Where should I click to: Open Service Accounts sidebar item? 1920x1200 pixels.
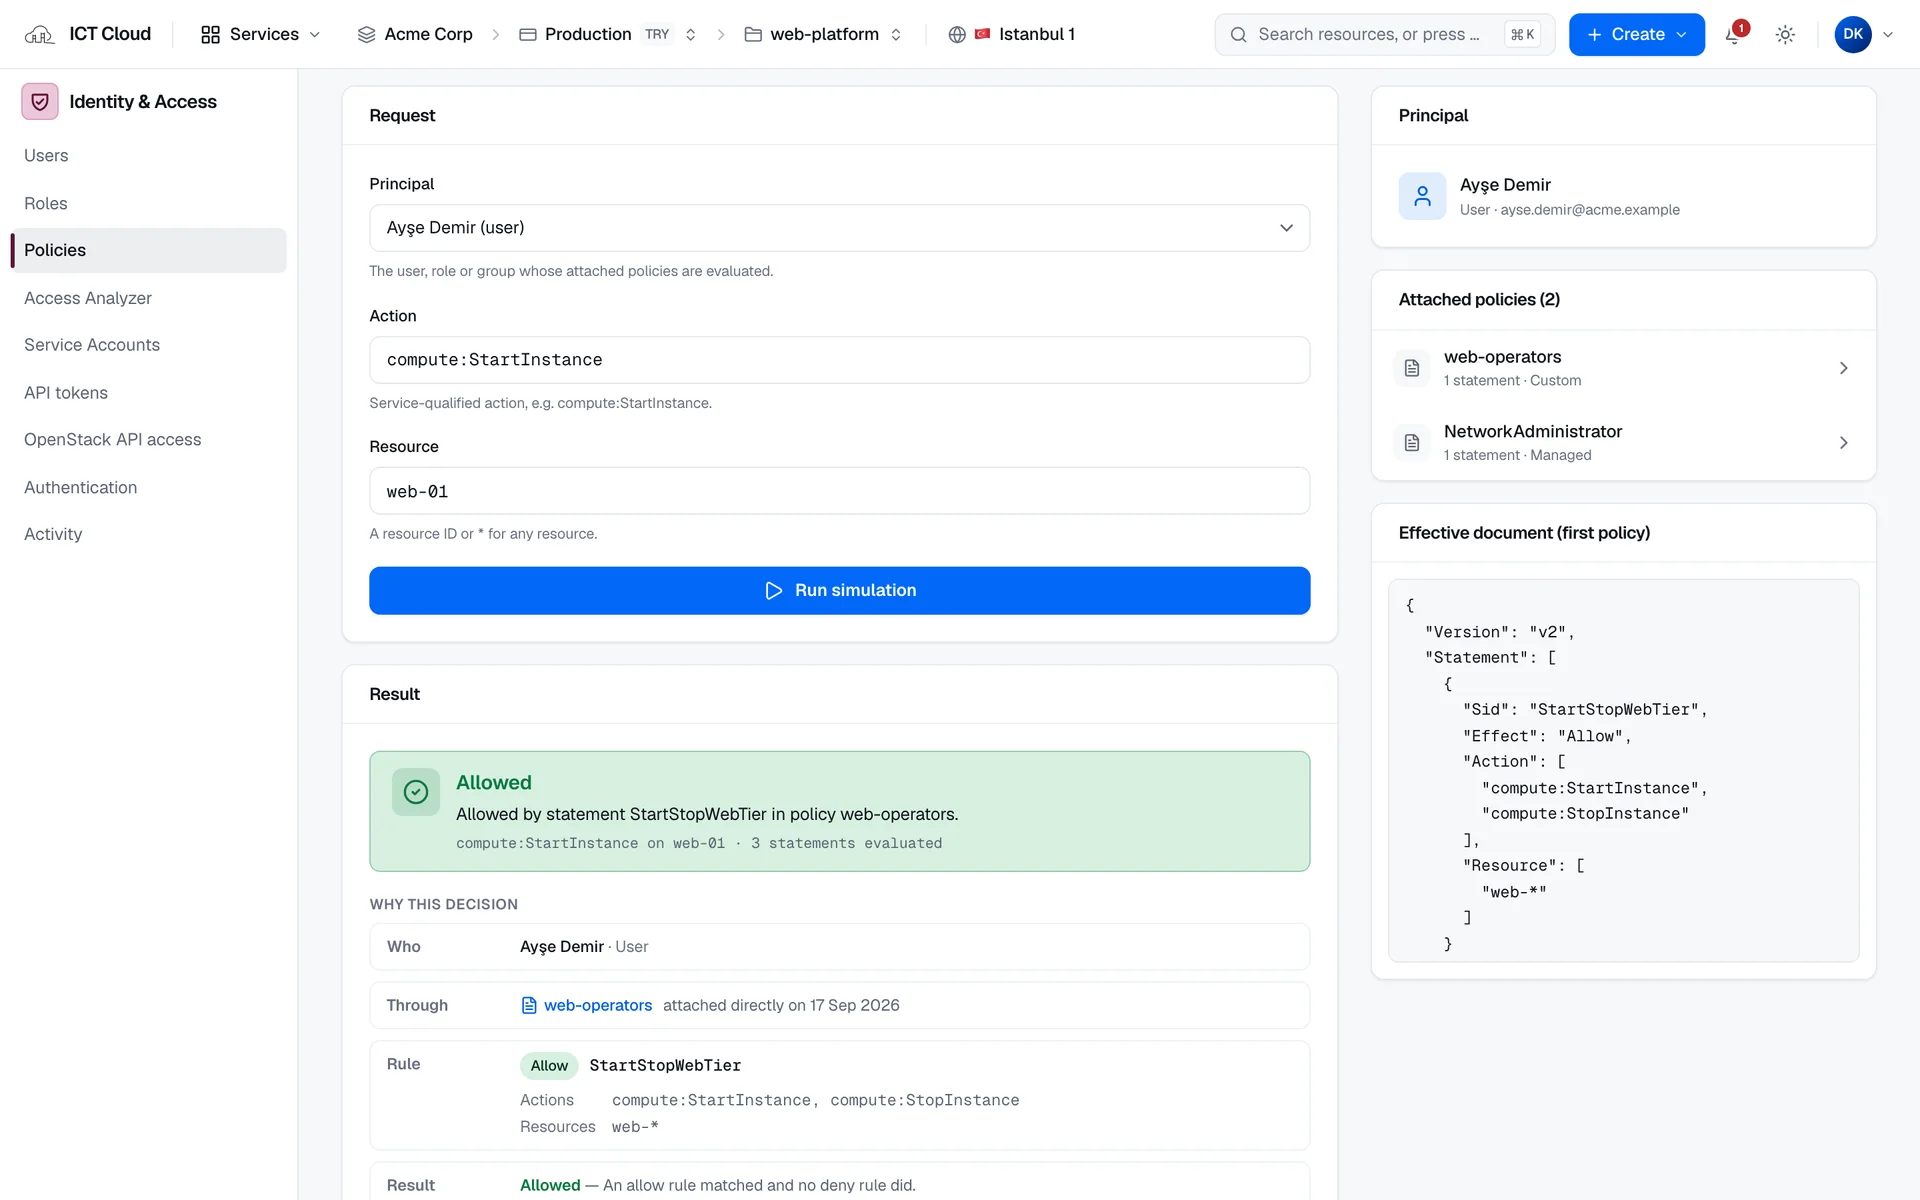[148, 345]
